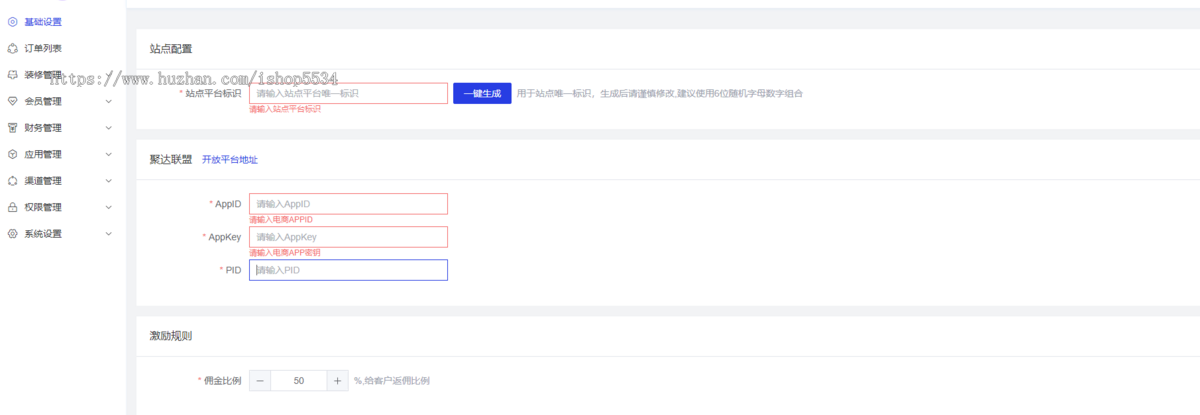Focus the AppID input field

(348, 204)
